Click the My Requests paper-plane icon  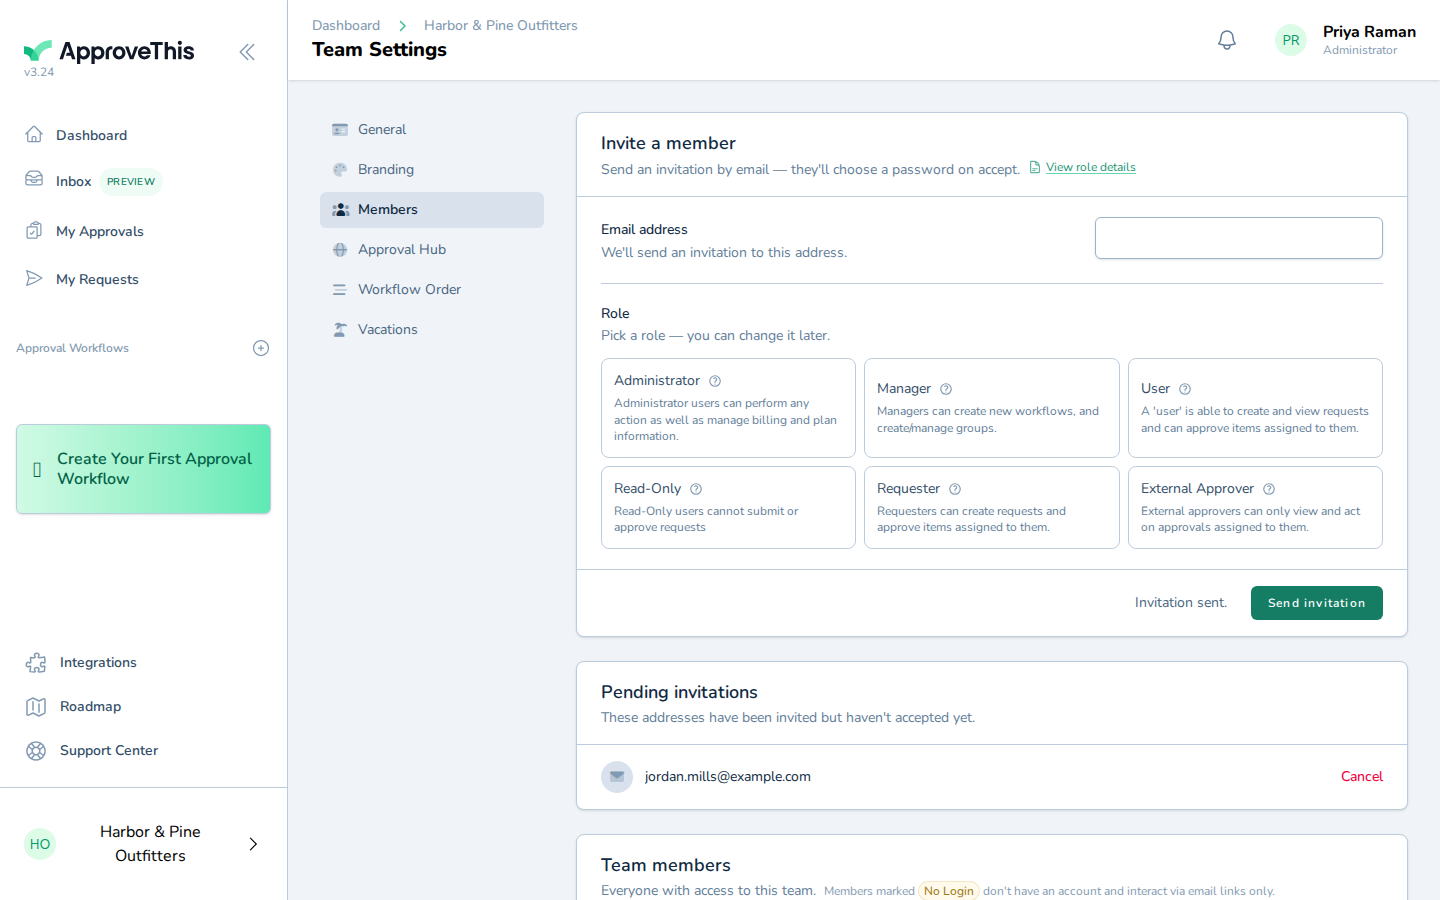point(34,278)
